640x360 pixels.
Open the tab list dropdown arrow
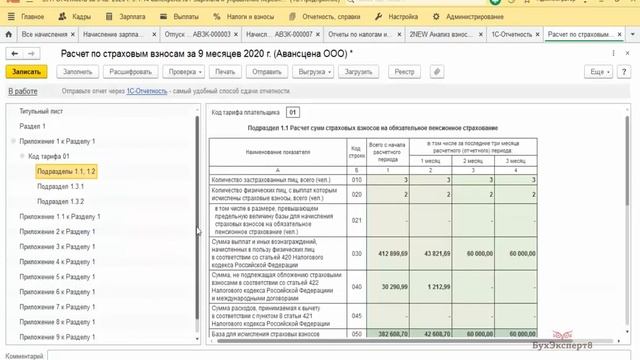click(x=633, y=35)
